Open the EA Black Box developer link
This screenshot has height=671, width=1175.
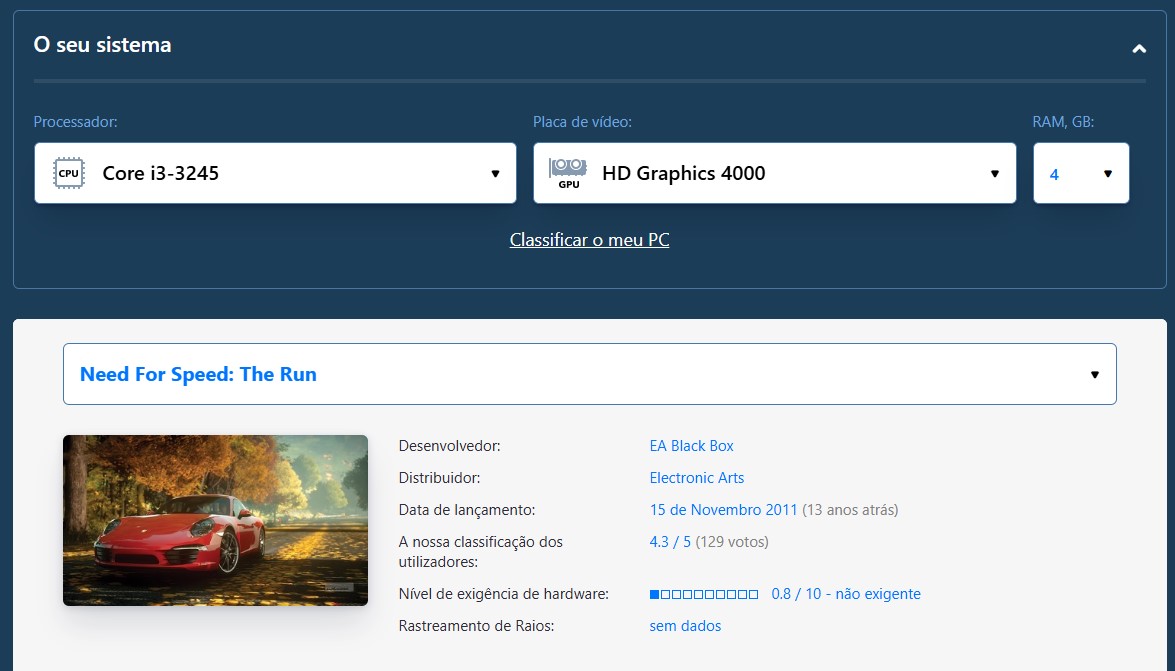(x=691, y=446)
